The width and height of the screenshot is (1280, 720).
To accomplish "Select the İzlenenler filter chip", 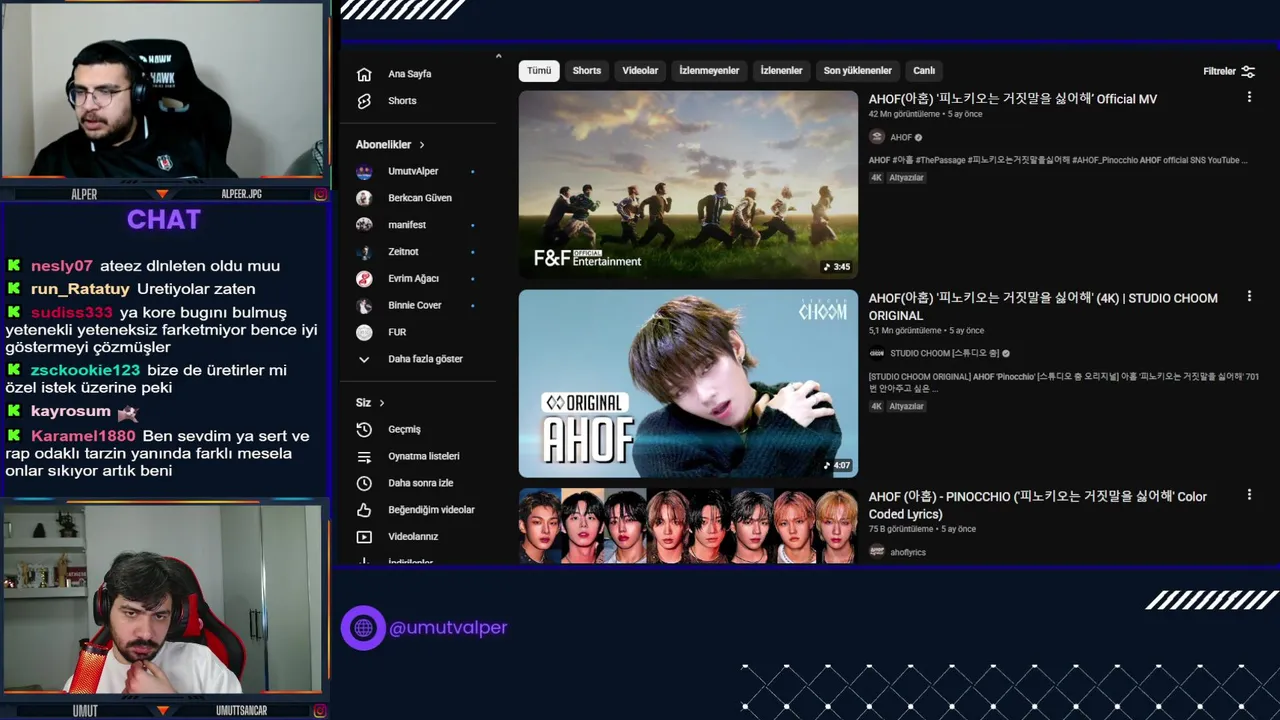I will click(781, 71).
